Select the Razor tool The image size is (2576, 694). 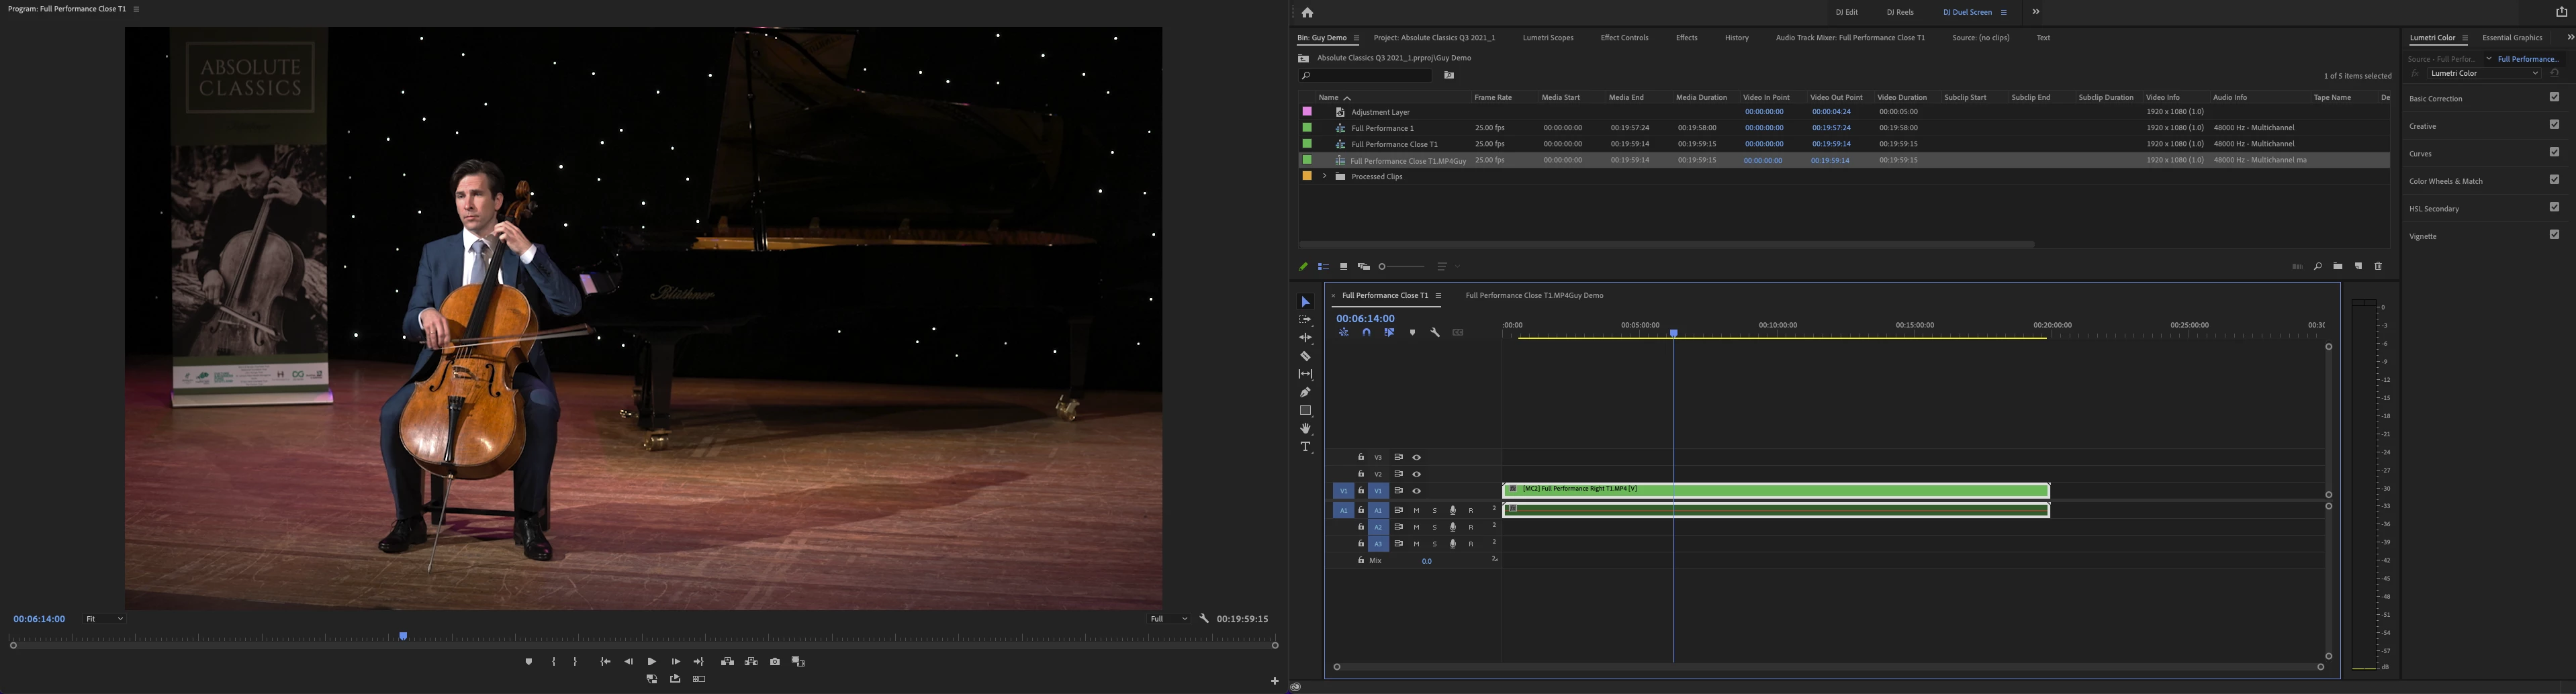pyautogui.click(x=1305, y=356)
